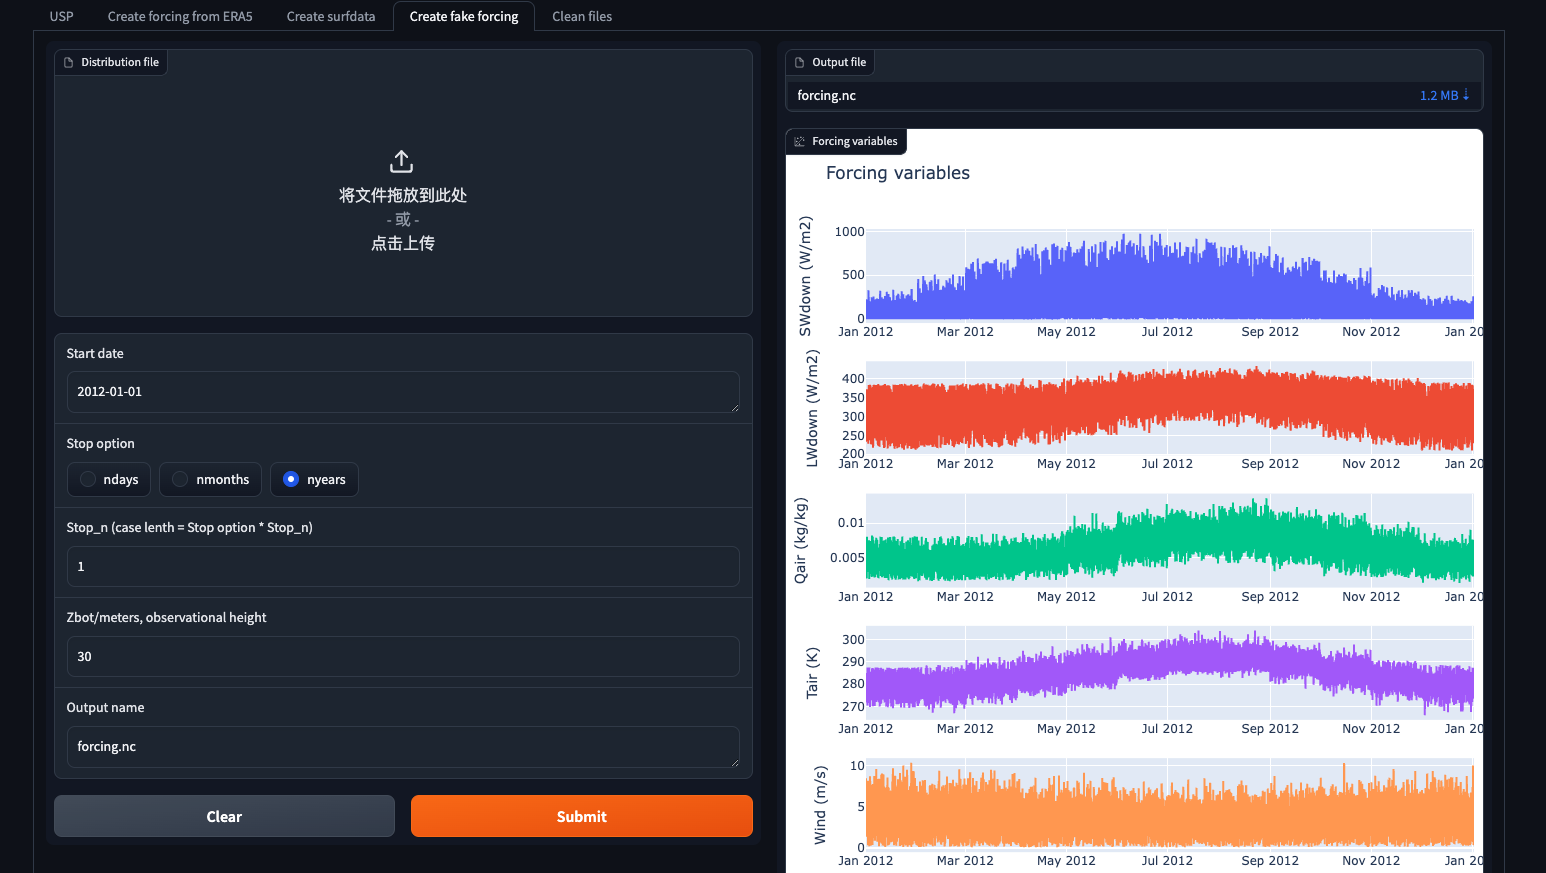Click the Forcing variables plot title
This screenshot has width=1546, height=873.
click(x=898, y=173)
